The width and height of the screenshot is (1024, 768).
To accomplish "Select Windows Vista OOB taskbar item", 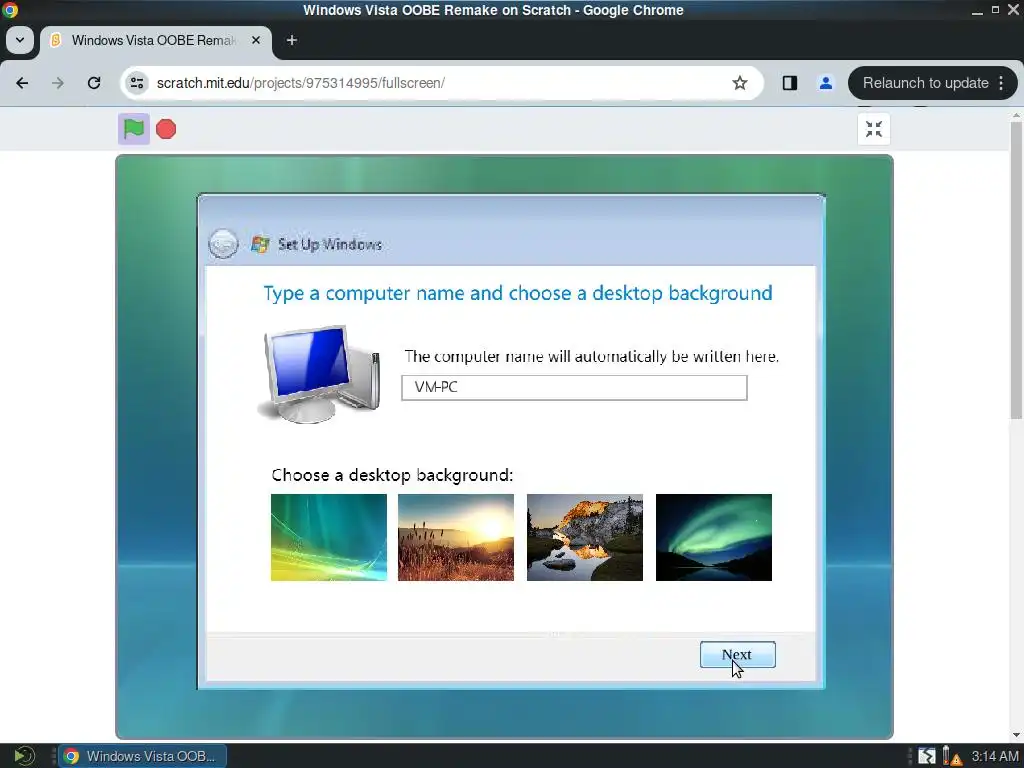I will (142, 756).
